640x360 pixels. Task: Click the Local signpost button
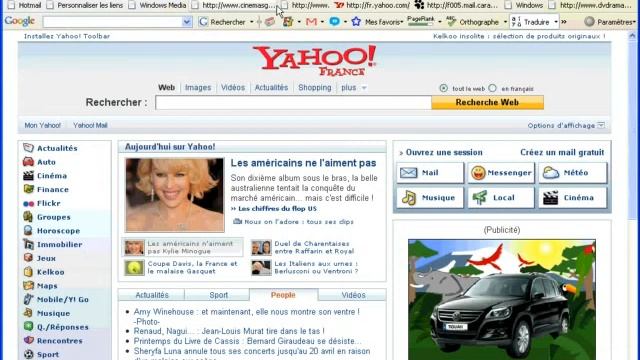coord(501,198)
